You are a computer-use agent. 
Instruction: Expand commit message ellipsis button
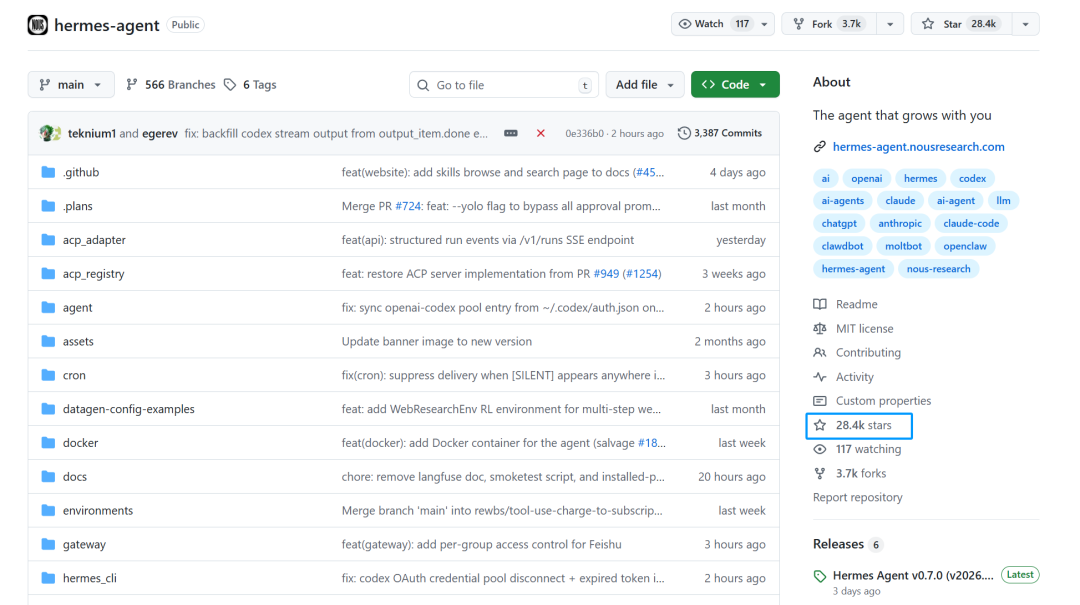511,133
